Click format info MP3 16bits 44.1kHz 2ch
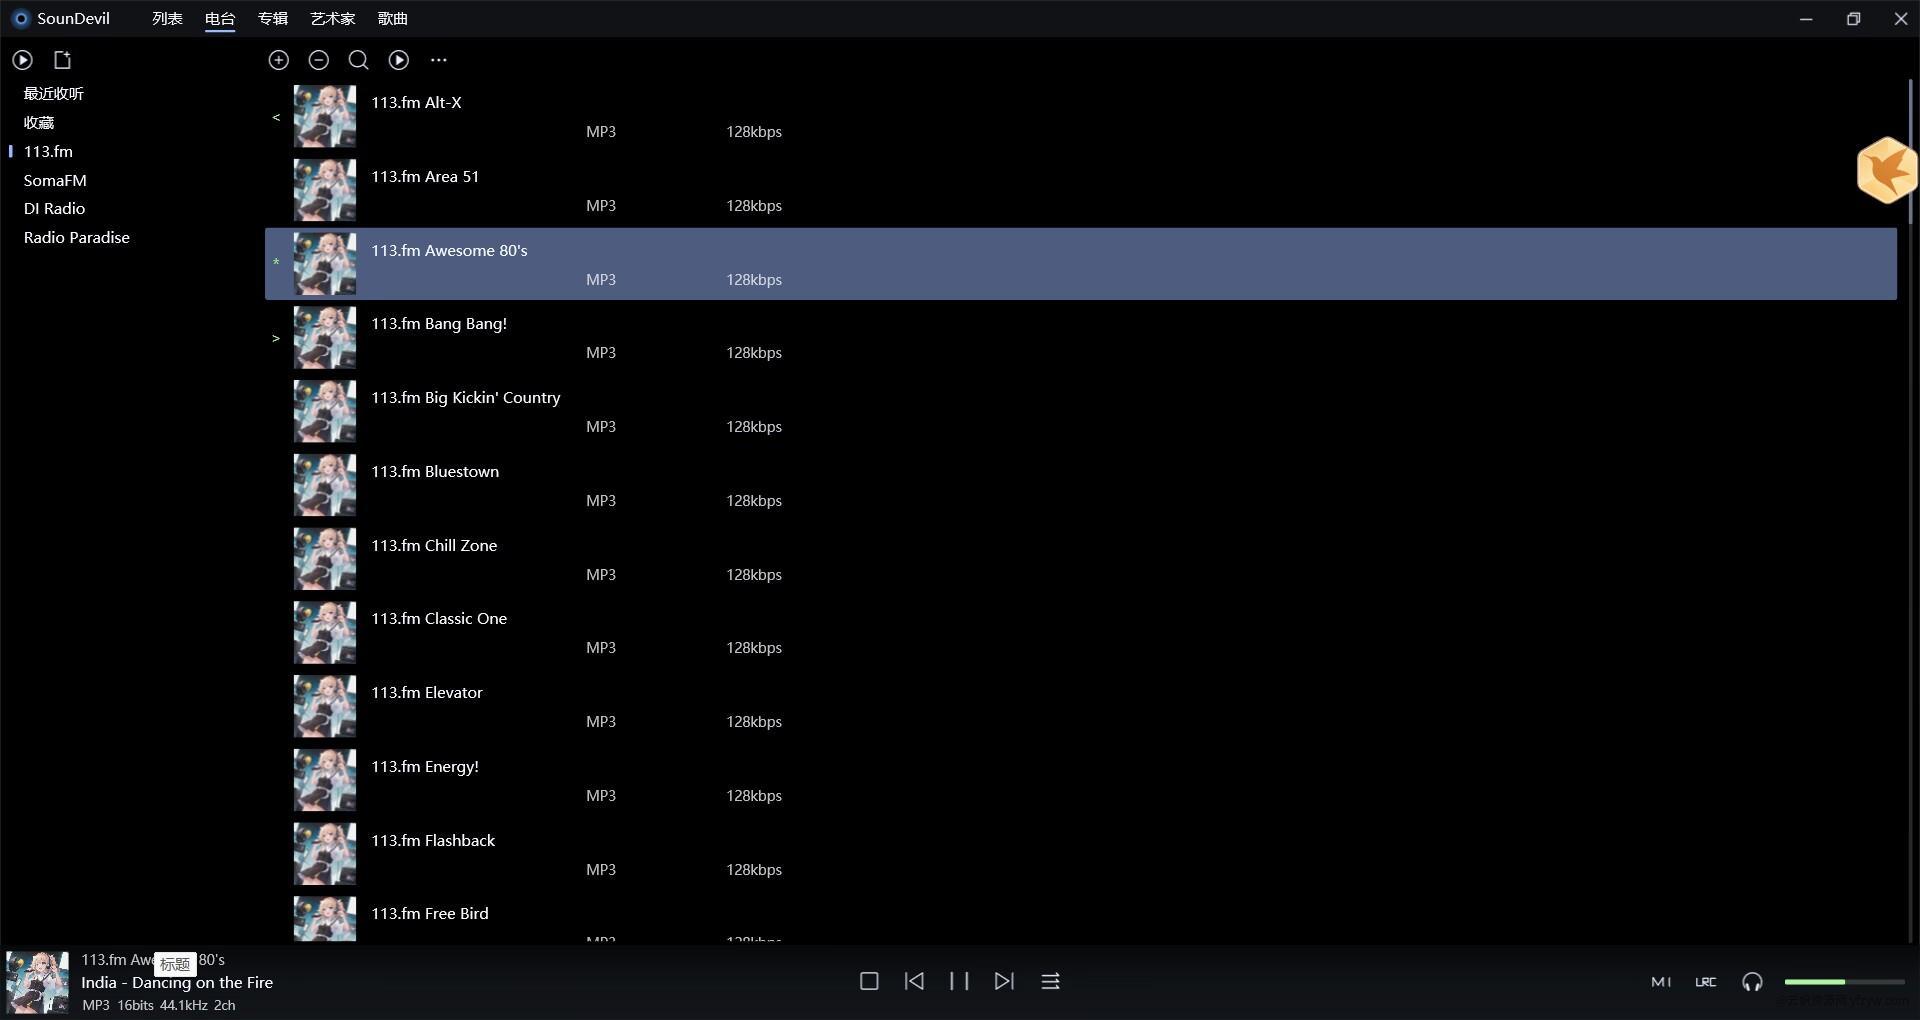This screenshot has width=1920, height=1020. pyautogui.click(x=159, y=1005)
